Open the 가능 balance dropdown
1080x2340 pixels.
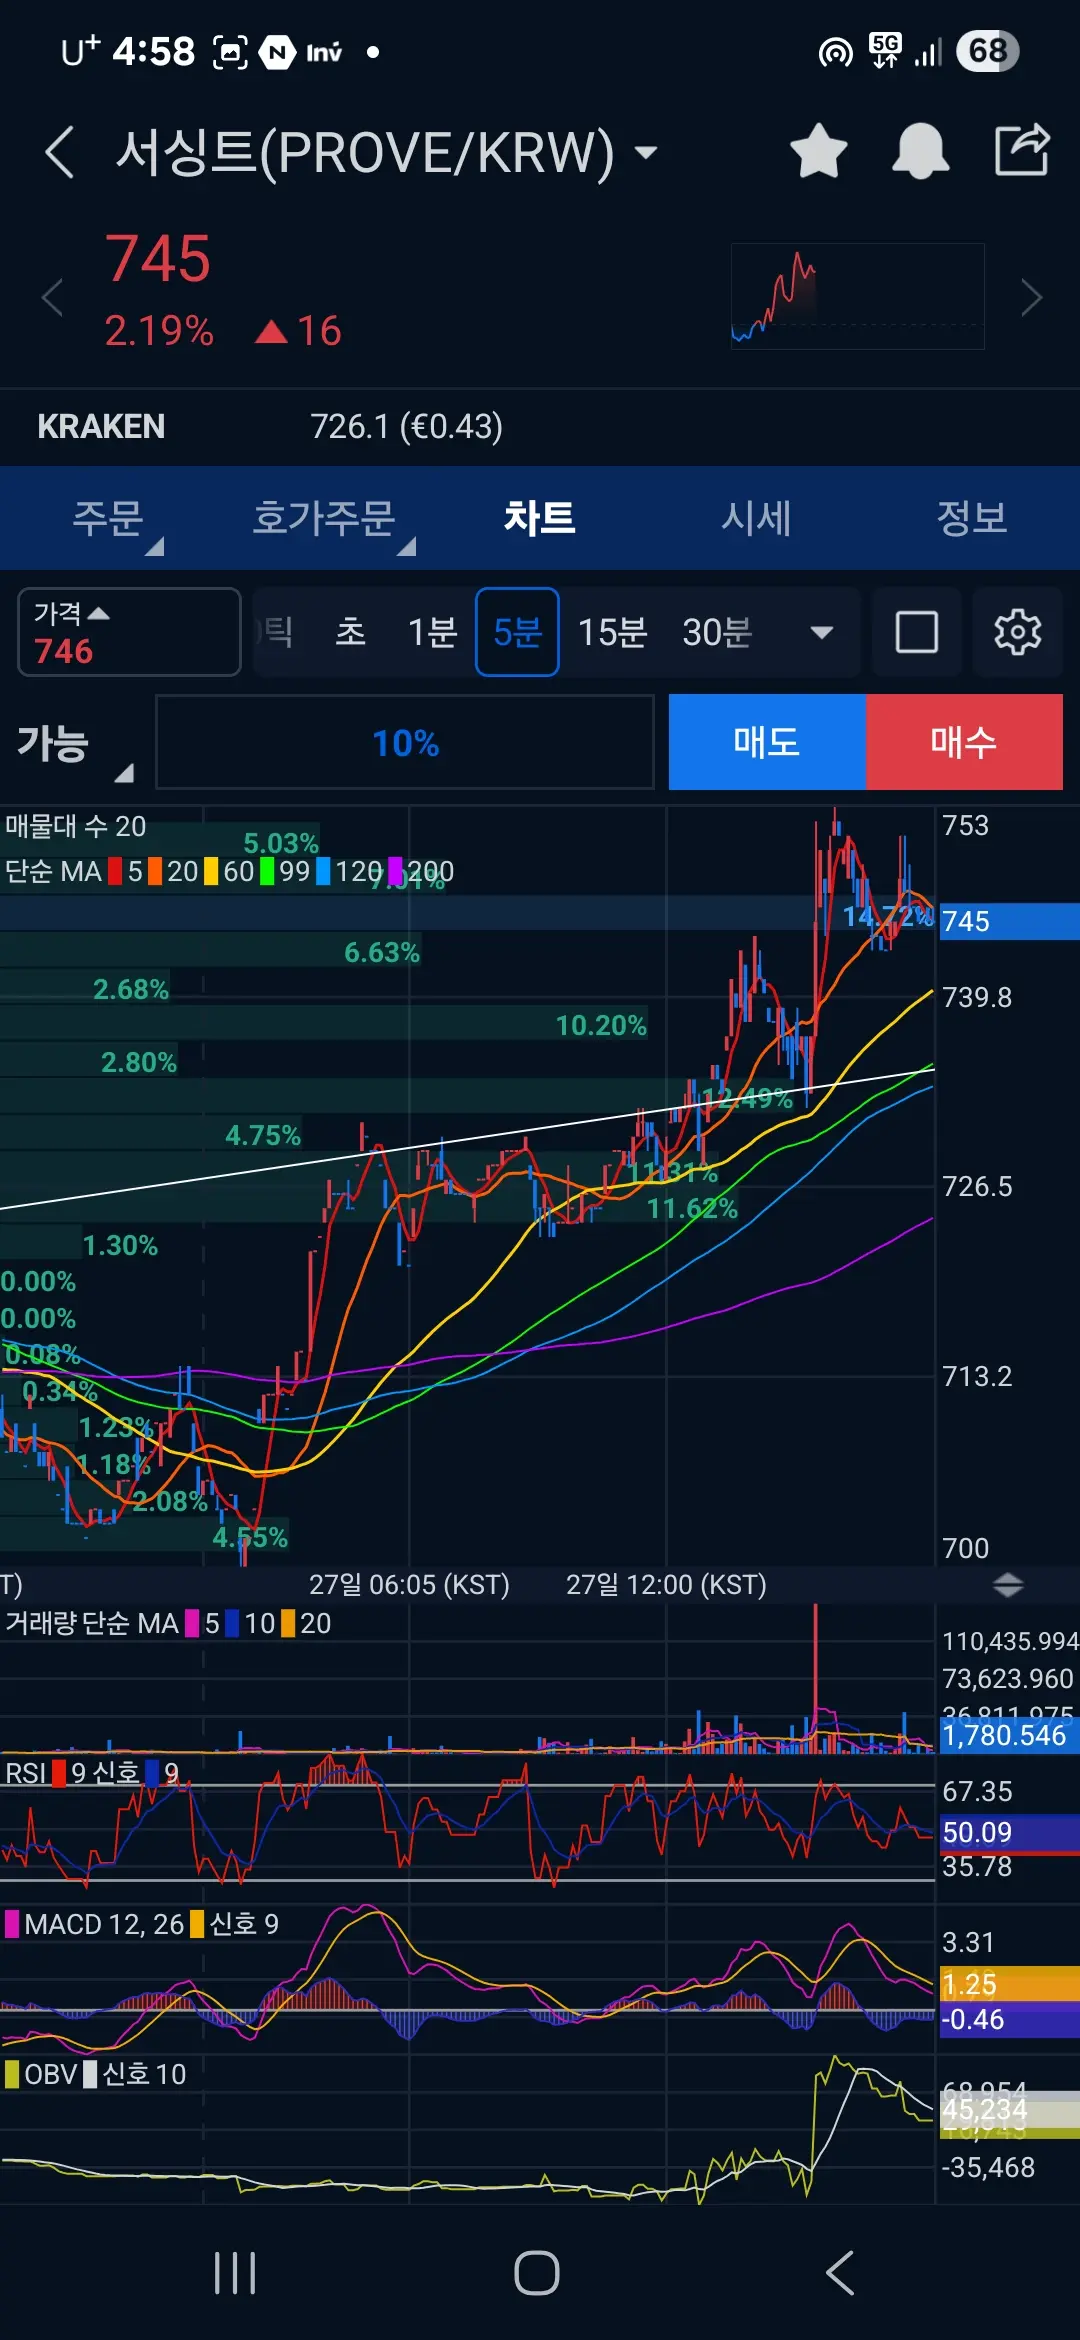75,744
